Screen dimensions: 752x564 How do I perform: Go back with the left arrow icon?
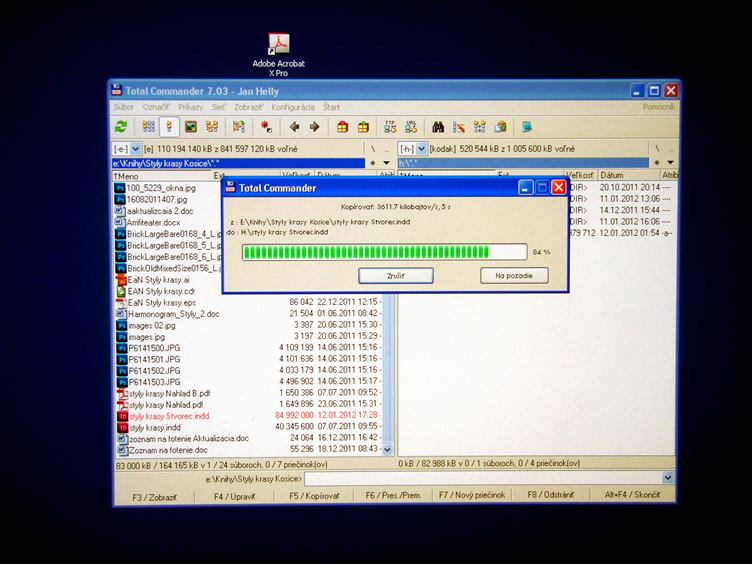pos(294,127)
